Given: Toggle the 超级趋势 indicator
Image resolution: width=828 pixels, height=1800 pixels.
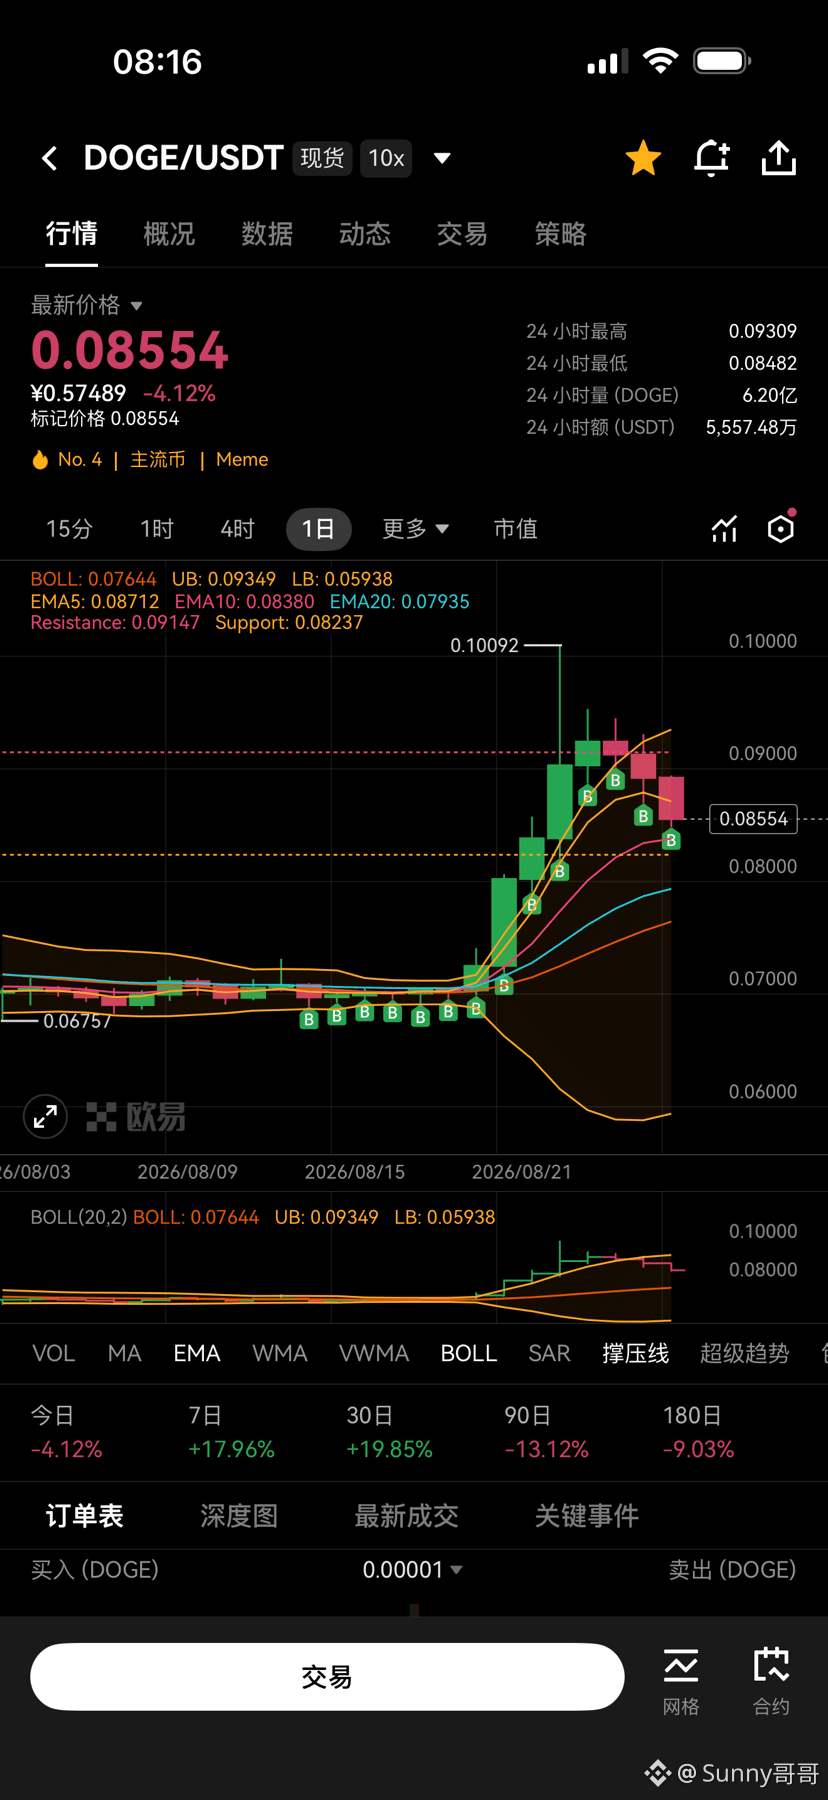Looking at the screenshot, I should [x=744, y=1354].
